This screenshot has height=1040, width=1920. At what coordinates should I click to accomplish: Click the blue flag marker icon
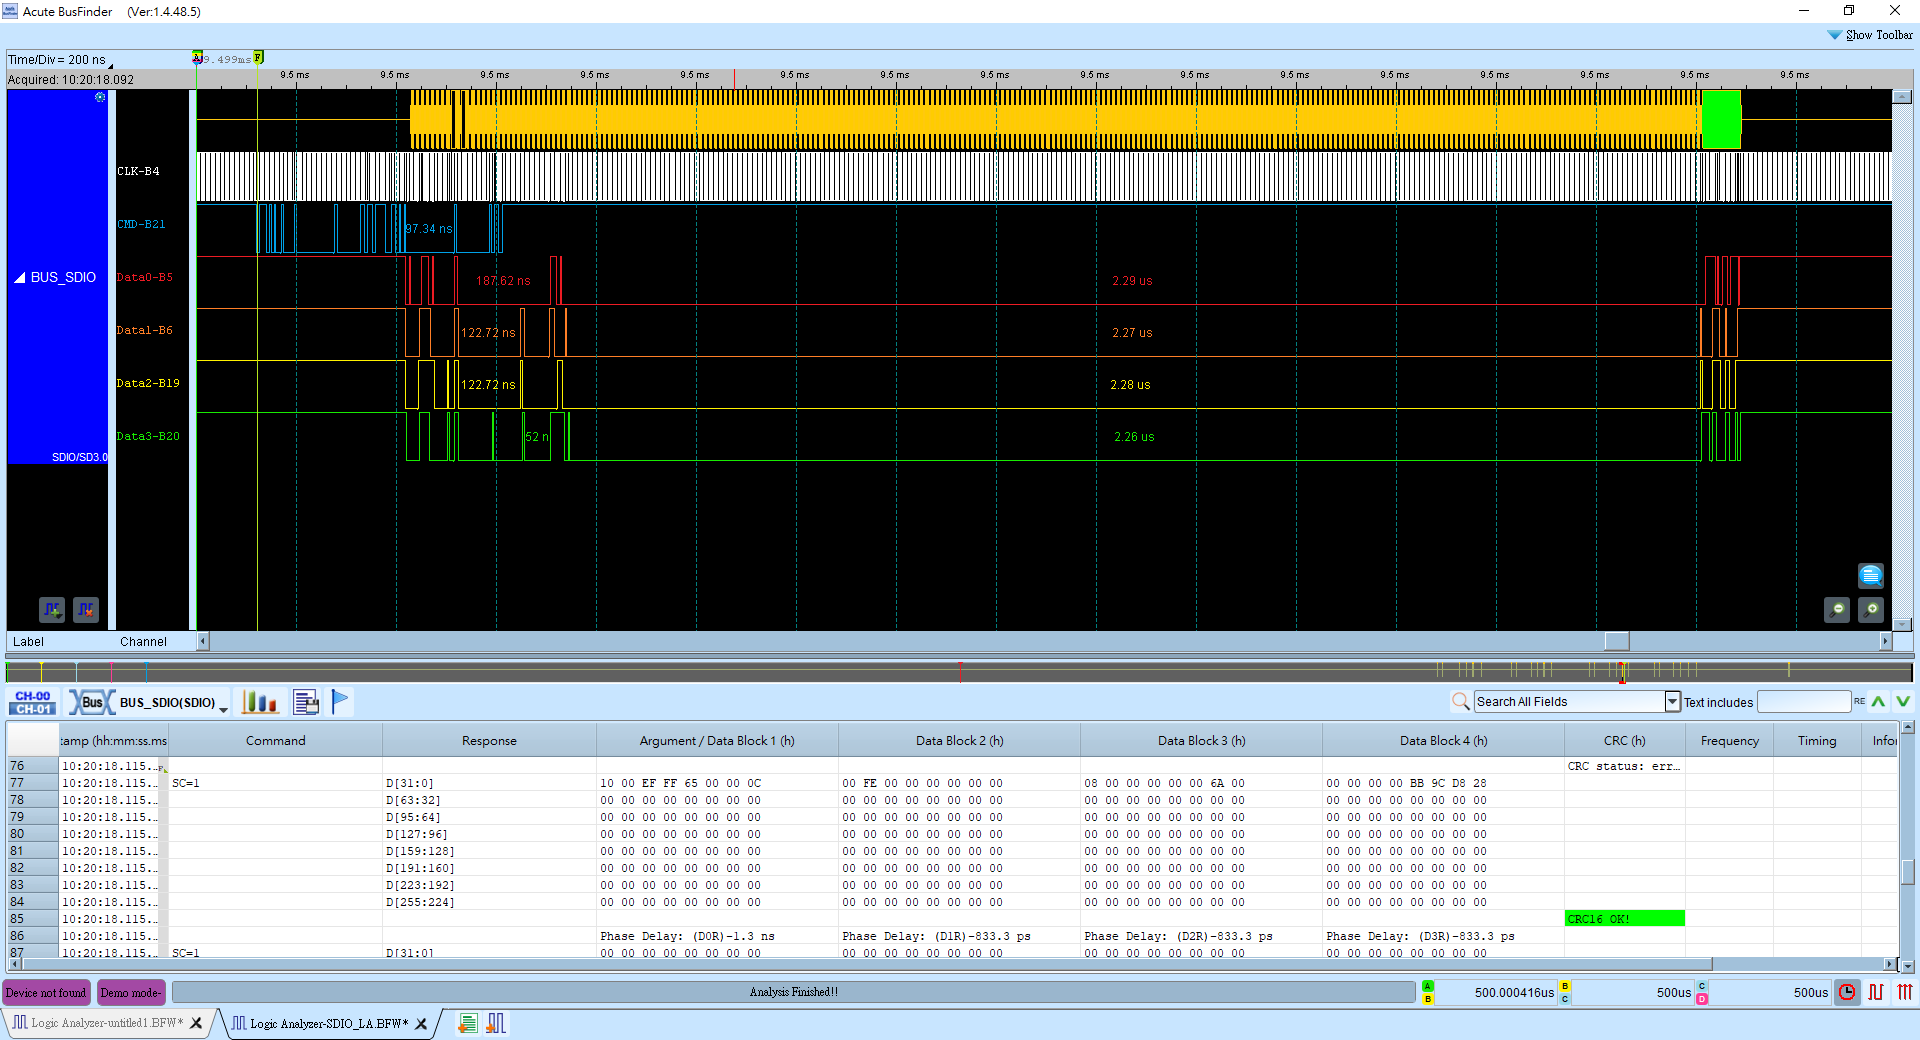[x=340, y=702]
